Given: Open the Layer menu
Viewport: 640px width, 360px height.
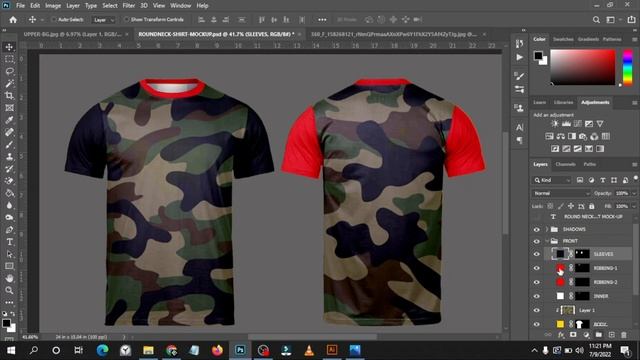Looking at the screenshot, I should (73, 6).
